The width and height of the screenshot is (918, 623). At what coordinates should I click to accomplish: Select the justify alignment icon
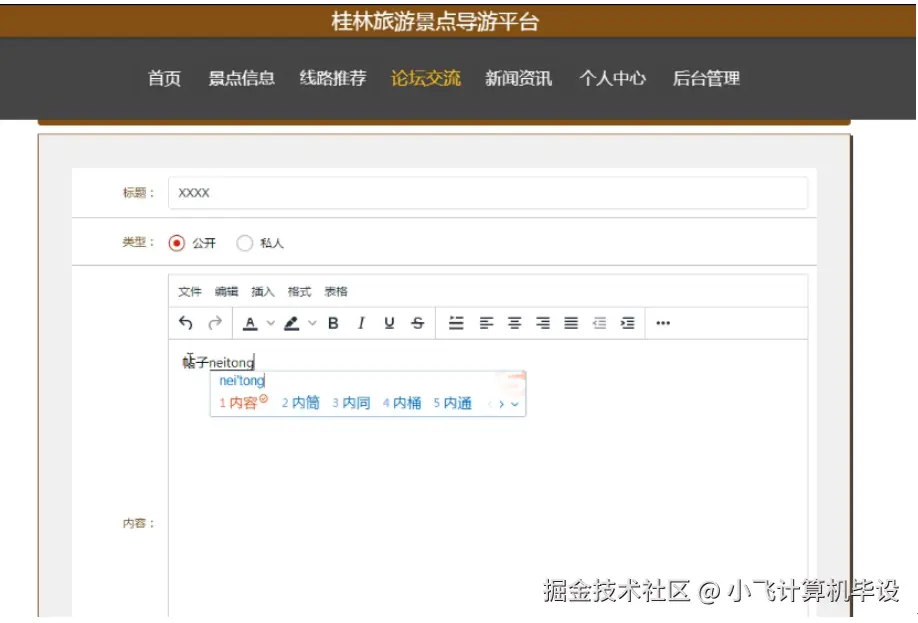(x=569, y=323)
